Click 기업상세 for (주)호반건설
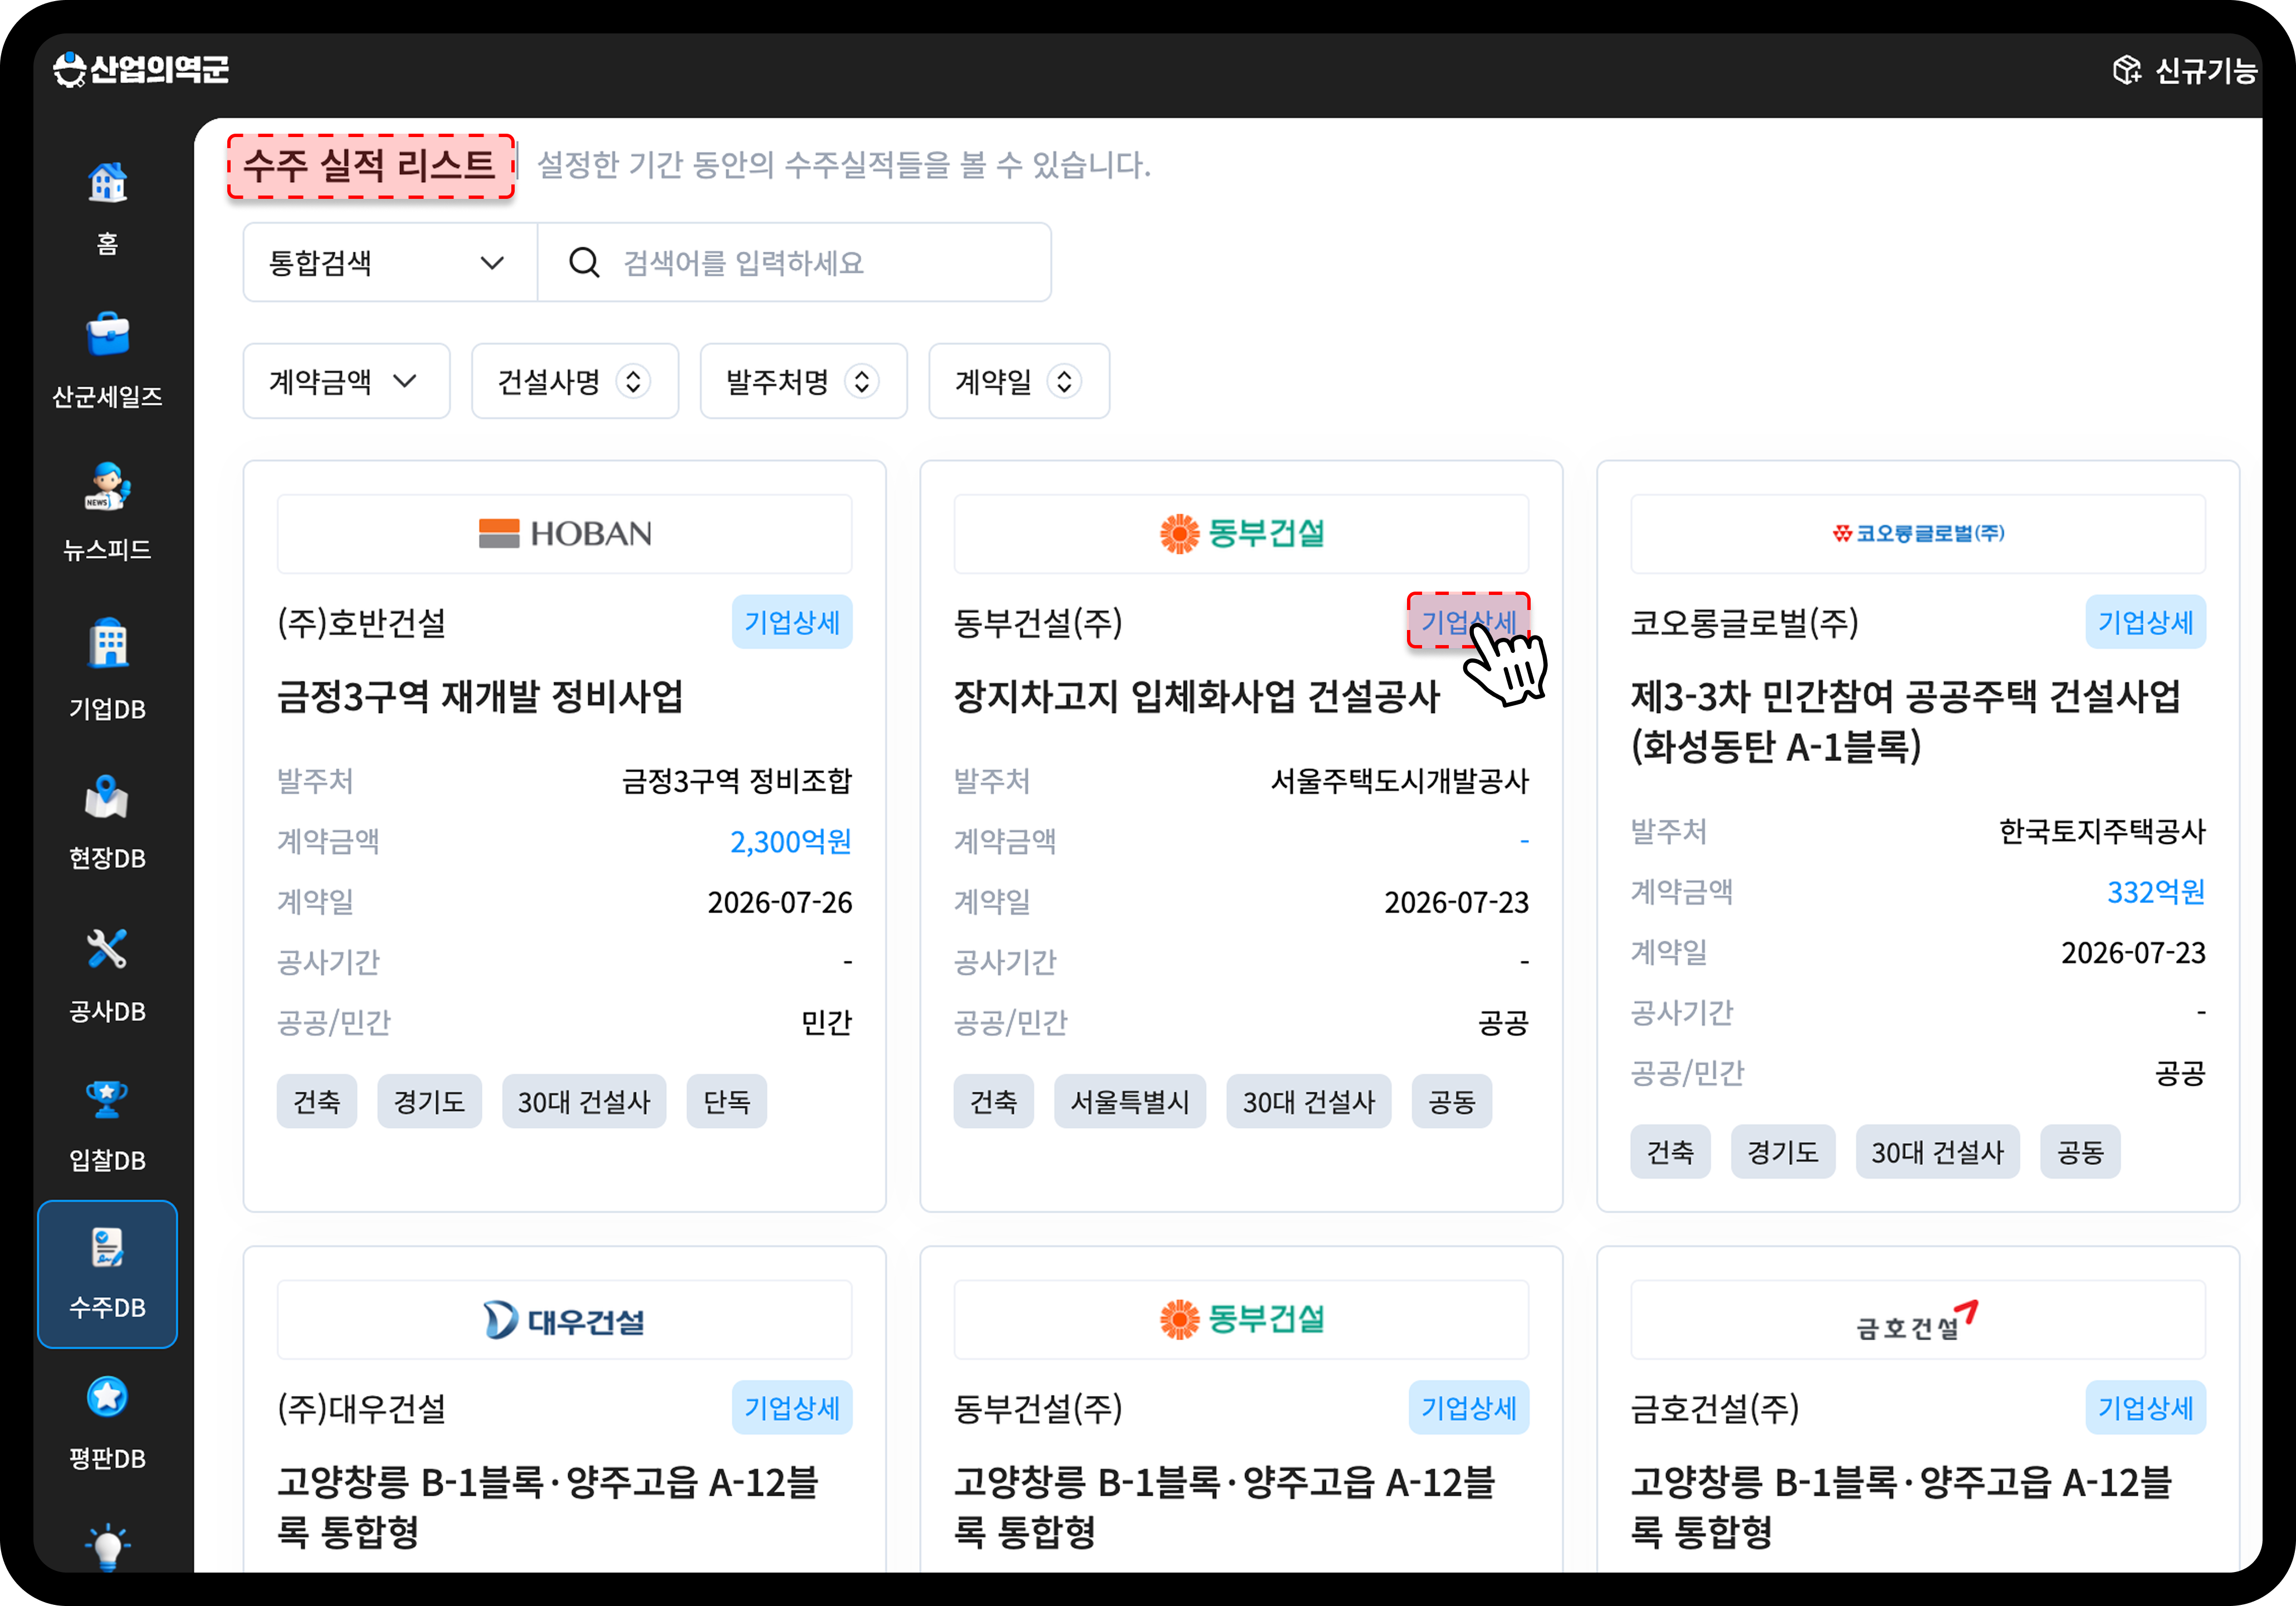 point(792,622)
